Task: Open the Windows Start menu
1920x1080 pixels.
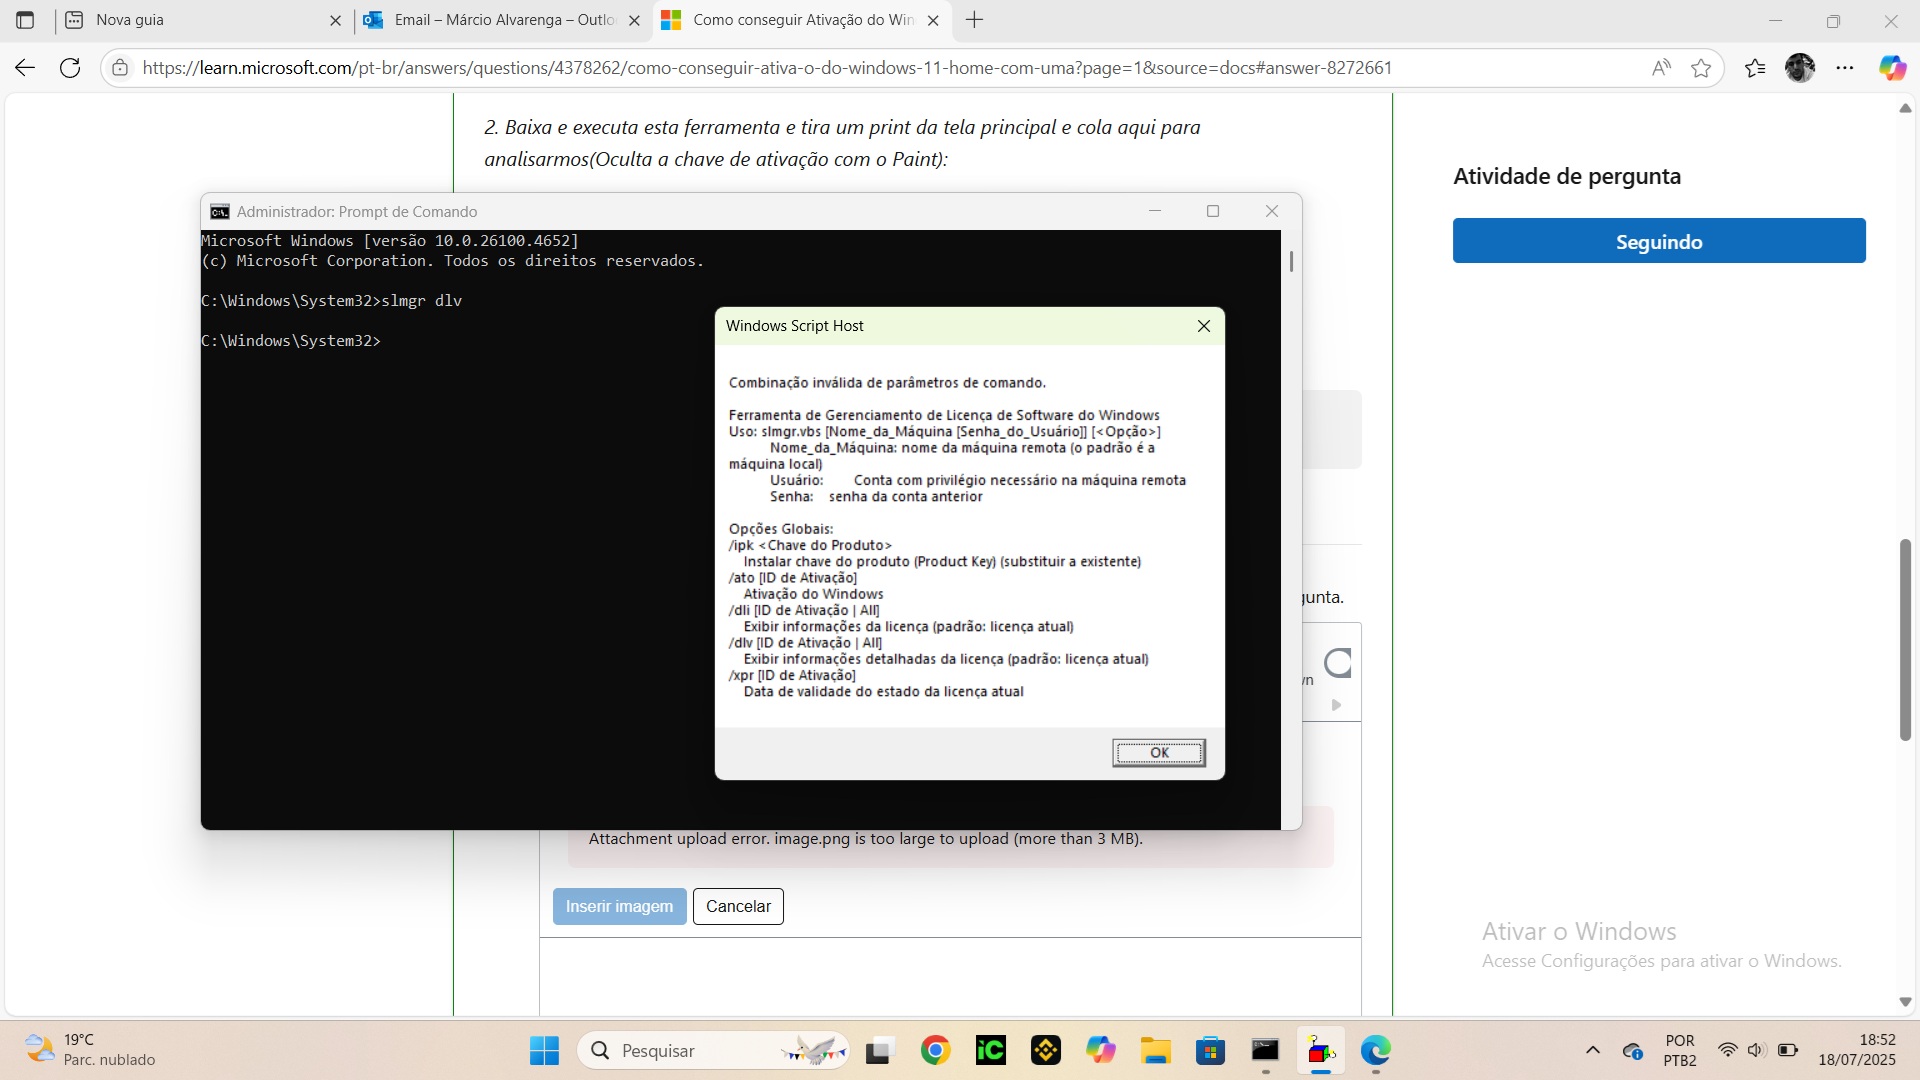Action: pyautogui.click(x=544, y=1050)
